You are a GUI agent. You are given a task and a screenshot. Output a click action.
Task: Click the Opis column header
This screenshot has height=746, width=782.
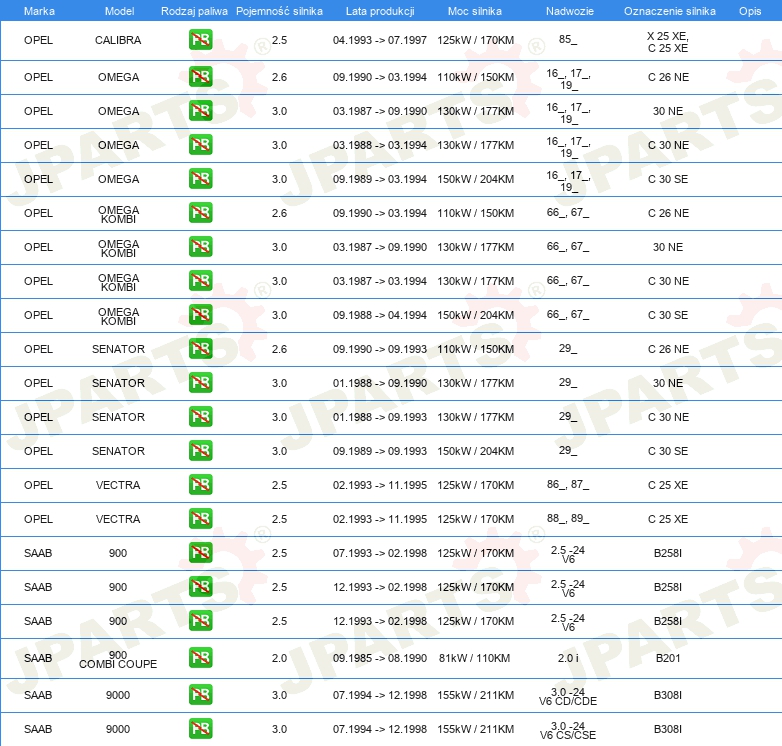click(750, 11)
